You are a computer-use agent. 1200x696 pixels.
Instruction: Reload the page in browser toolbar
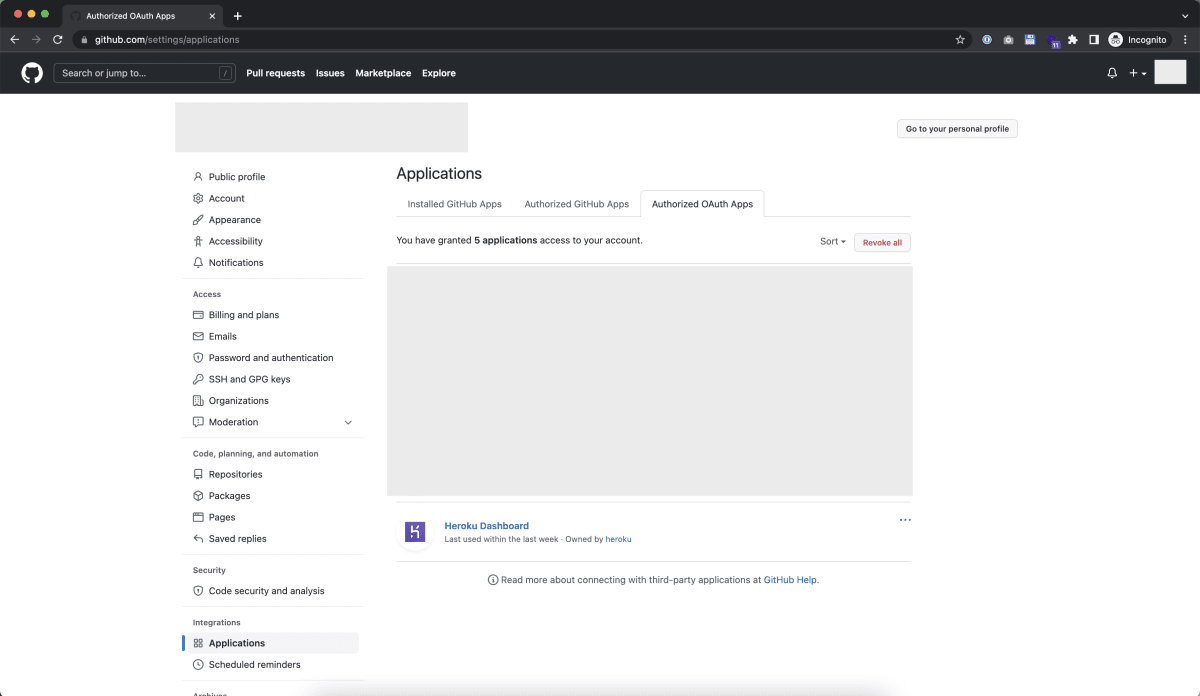[57, 40]
